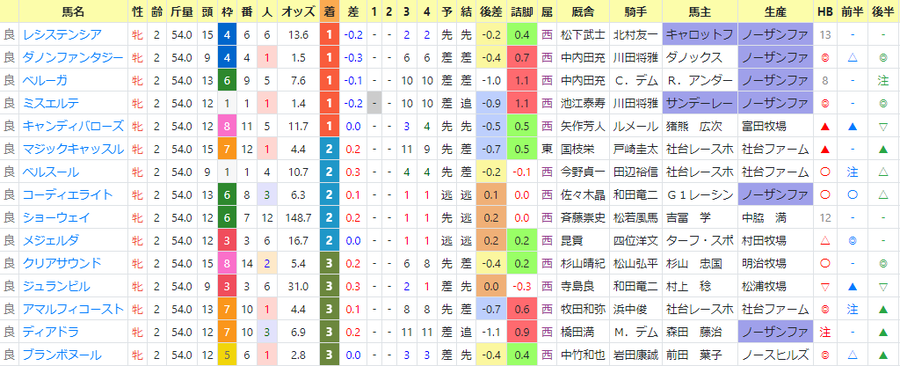Click the HB column header
Image resolution: width=900 pixels, height=366 pixels.
pos(825,11)
